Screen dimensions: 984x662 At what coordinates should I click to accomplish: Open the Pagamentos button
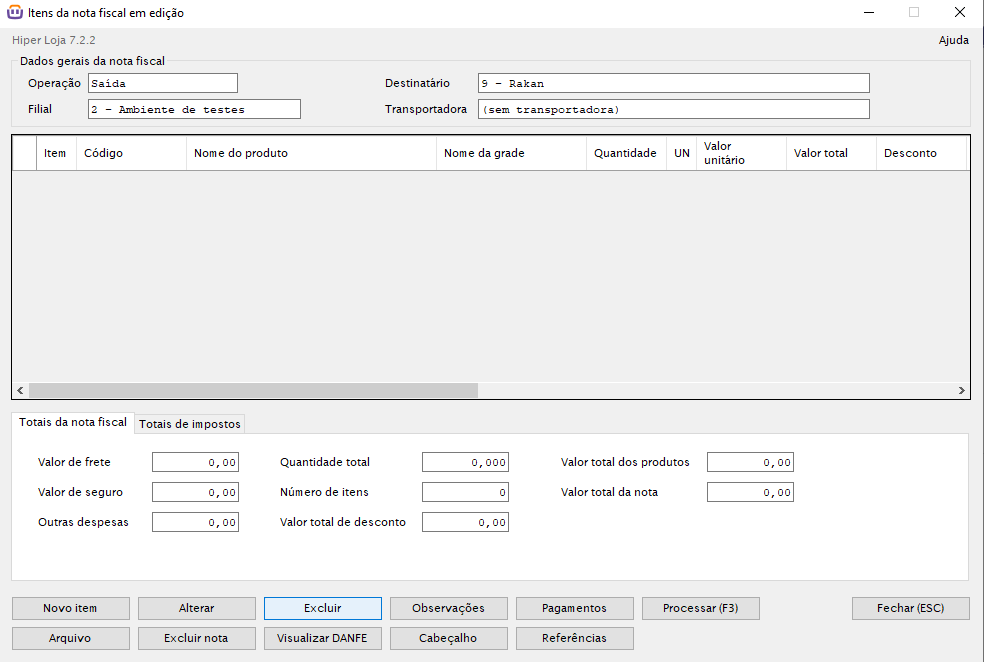(575, 608)
